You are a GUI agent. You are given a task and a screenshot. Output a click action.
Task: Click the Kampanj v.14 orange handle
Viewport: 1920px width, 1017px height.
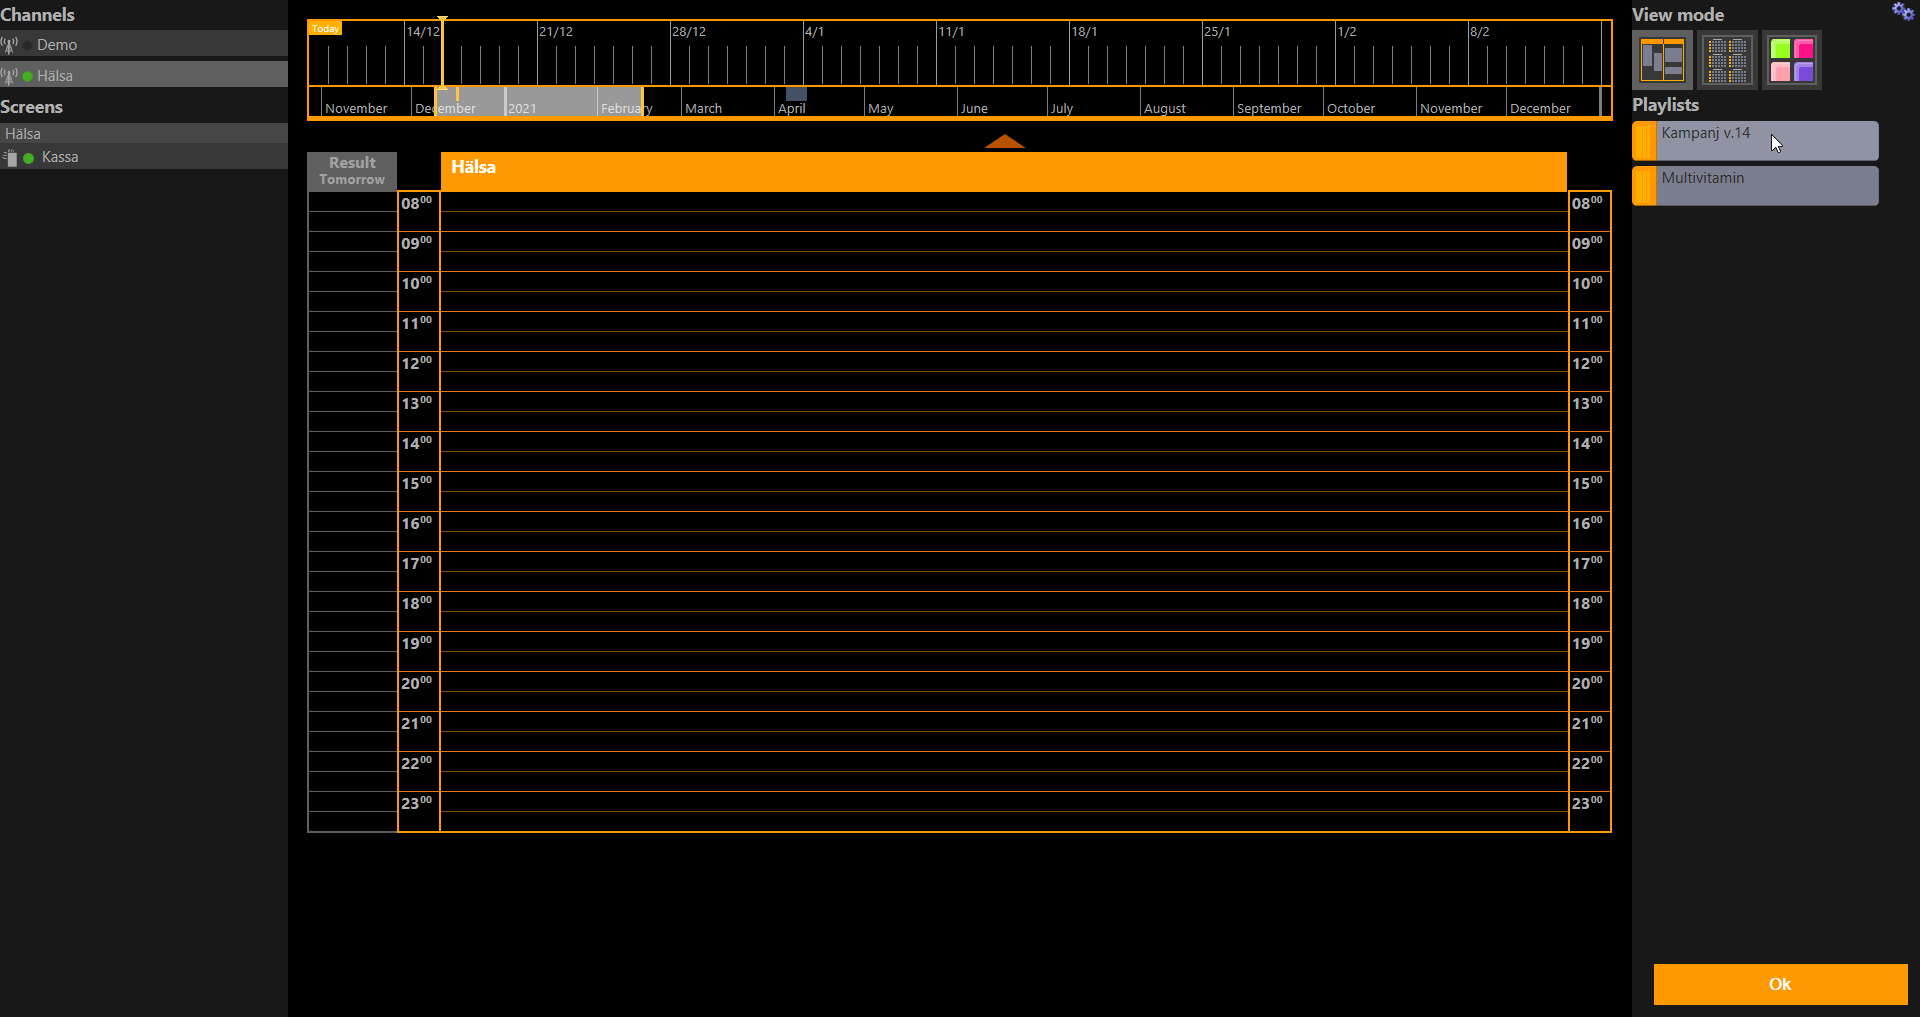click(1644, 141)
